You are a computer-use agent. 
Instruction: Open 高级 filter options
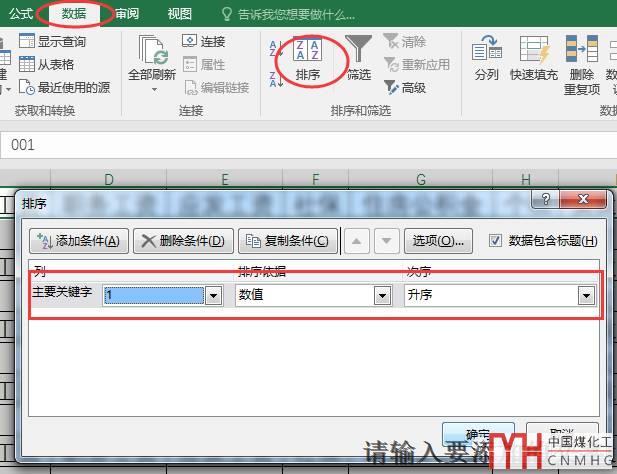(x=405, y=87)
